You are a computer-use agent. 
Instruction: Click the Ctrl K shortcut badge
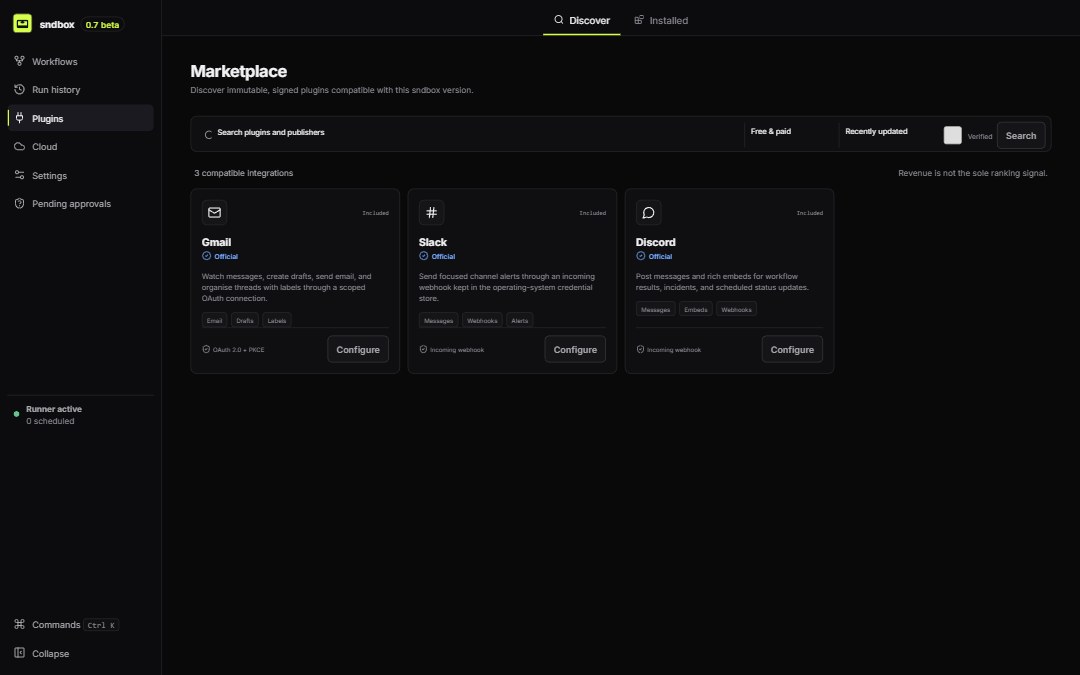point(102,625)
